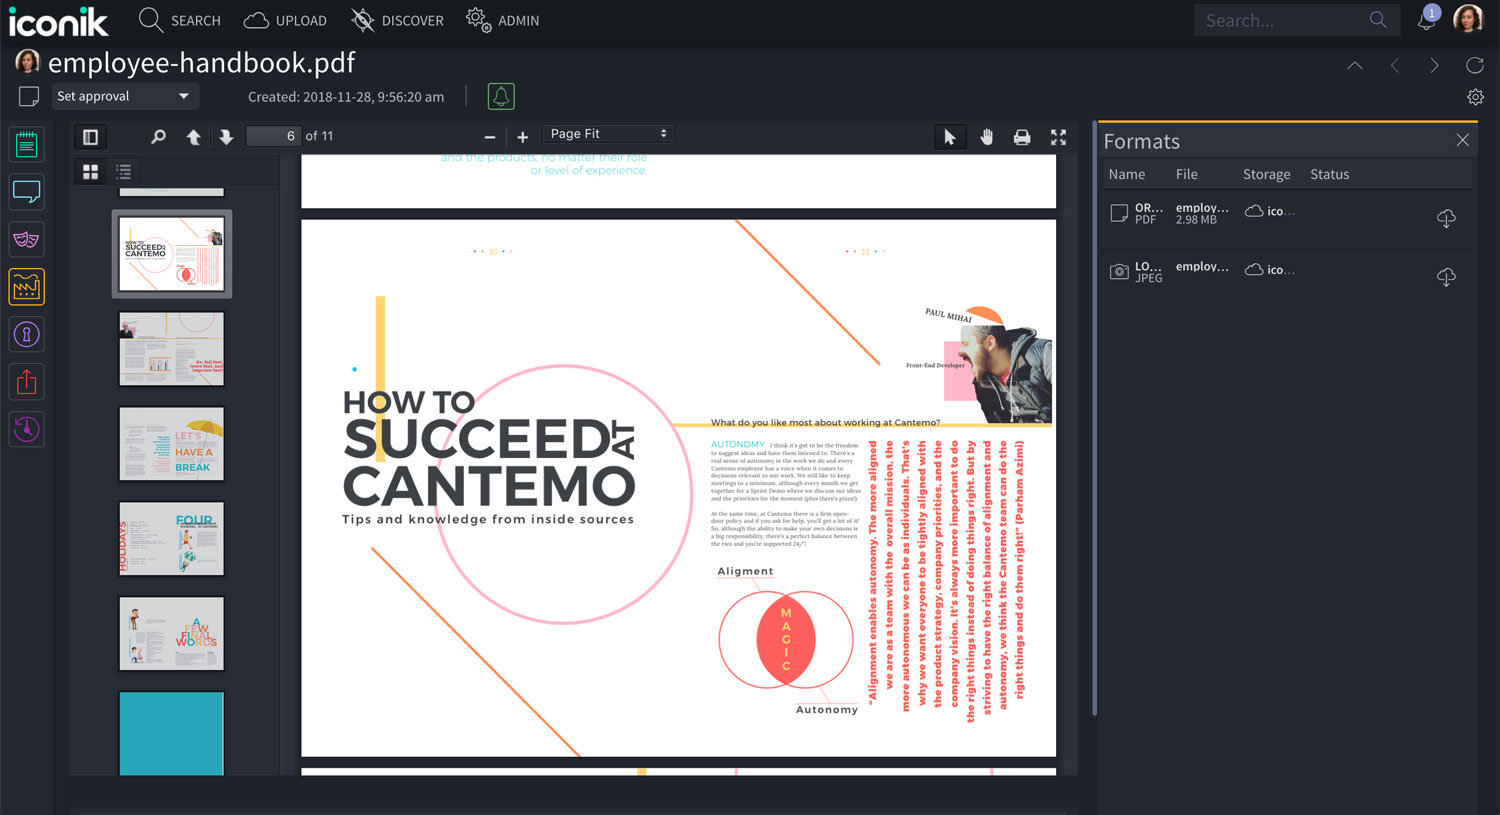This screenshot has height=815, width=1500.
Task: Open the history clock sidebar panel
Action: pyautogui.click(x=27, y=429)
